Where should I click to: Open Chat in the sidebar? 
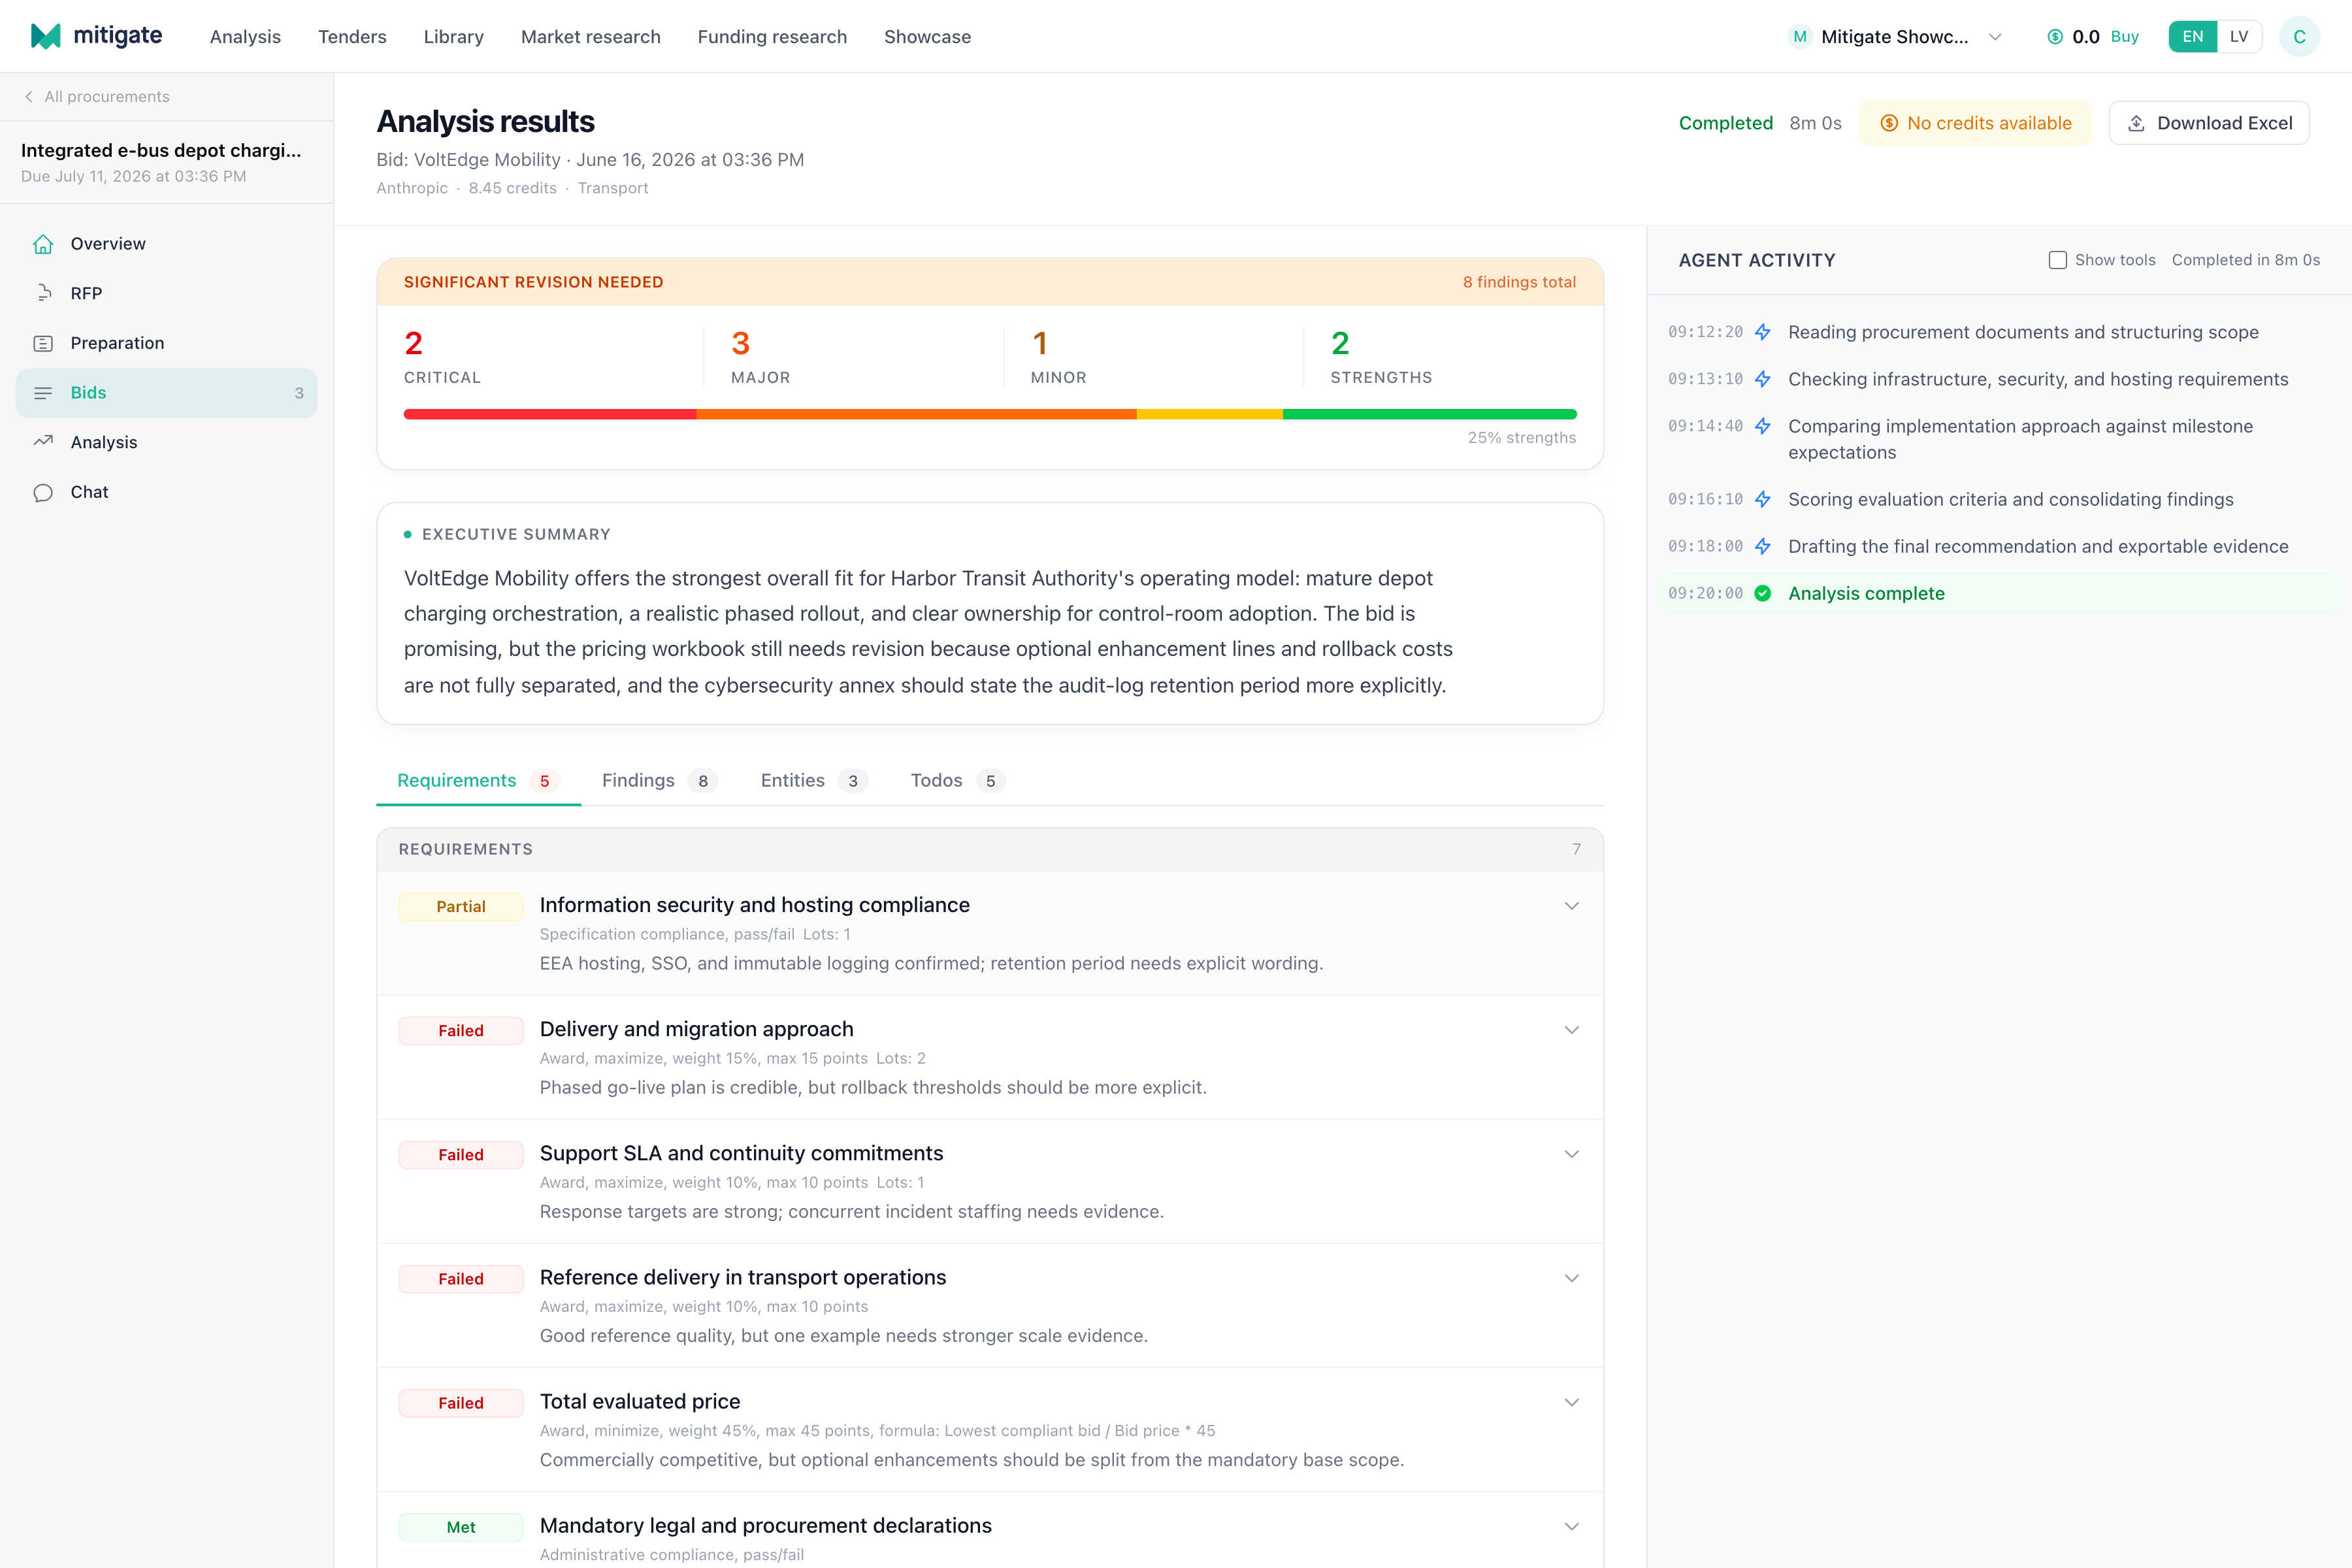(166, 492)
